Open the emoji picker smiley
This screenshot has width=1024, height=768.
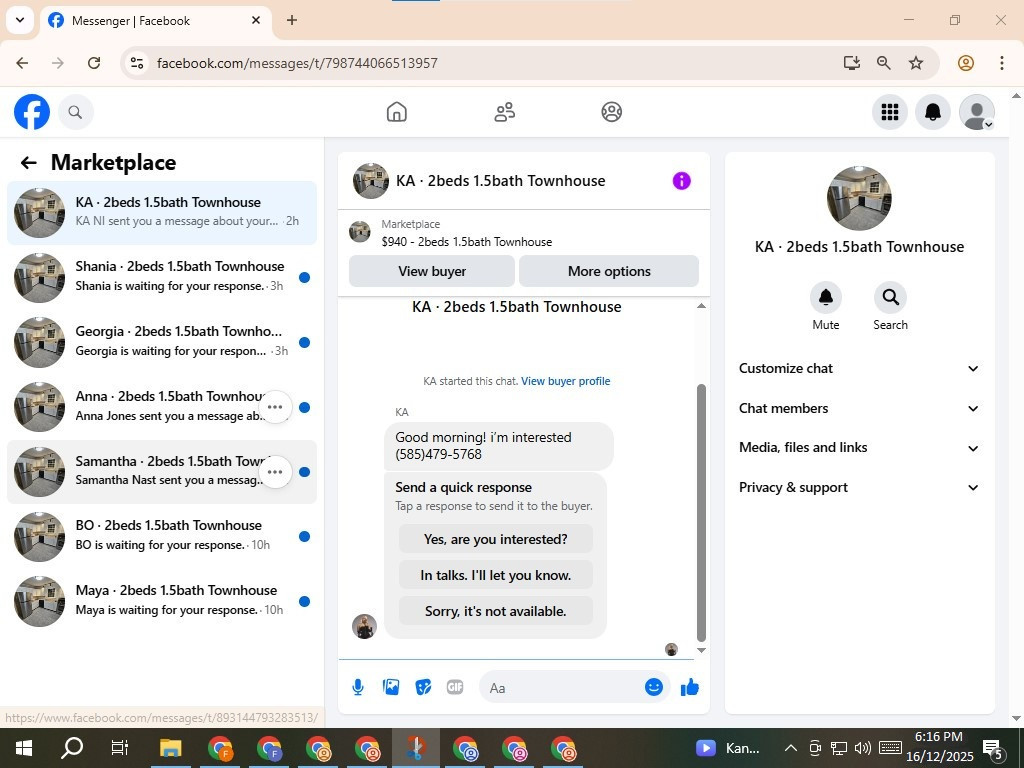coord(654,687)
